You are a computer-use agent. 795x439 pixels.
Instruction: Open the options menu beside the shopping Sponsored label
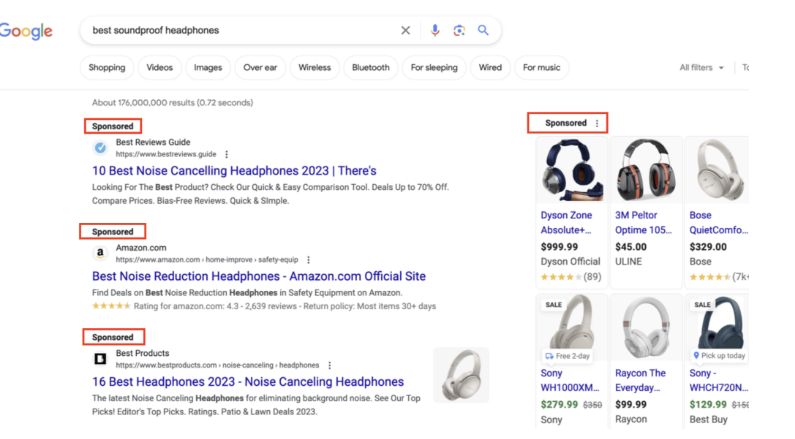click(597, 123)
